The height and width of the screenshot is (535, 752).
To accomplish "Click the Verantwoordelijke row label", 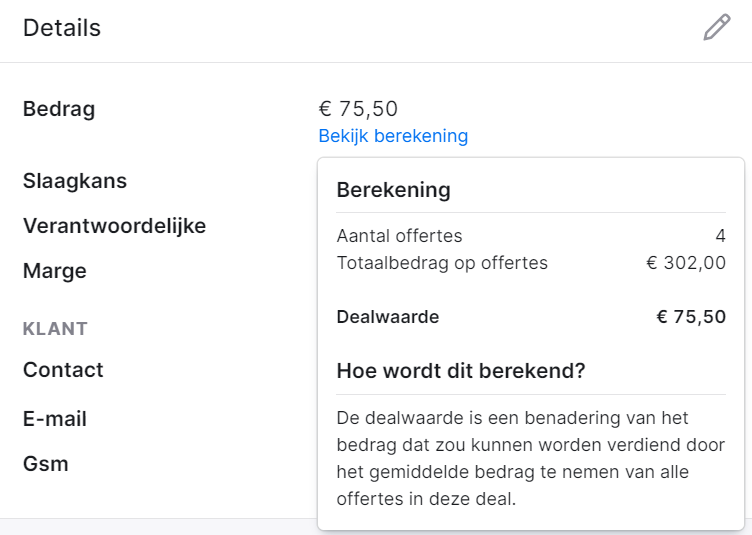I will [x=115, y=226].
